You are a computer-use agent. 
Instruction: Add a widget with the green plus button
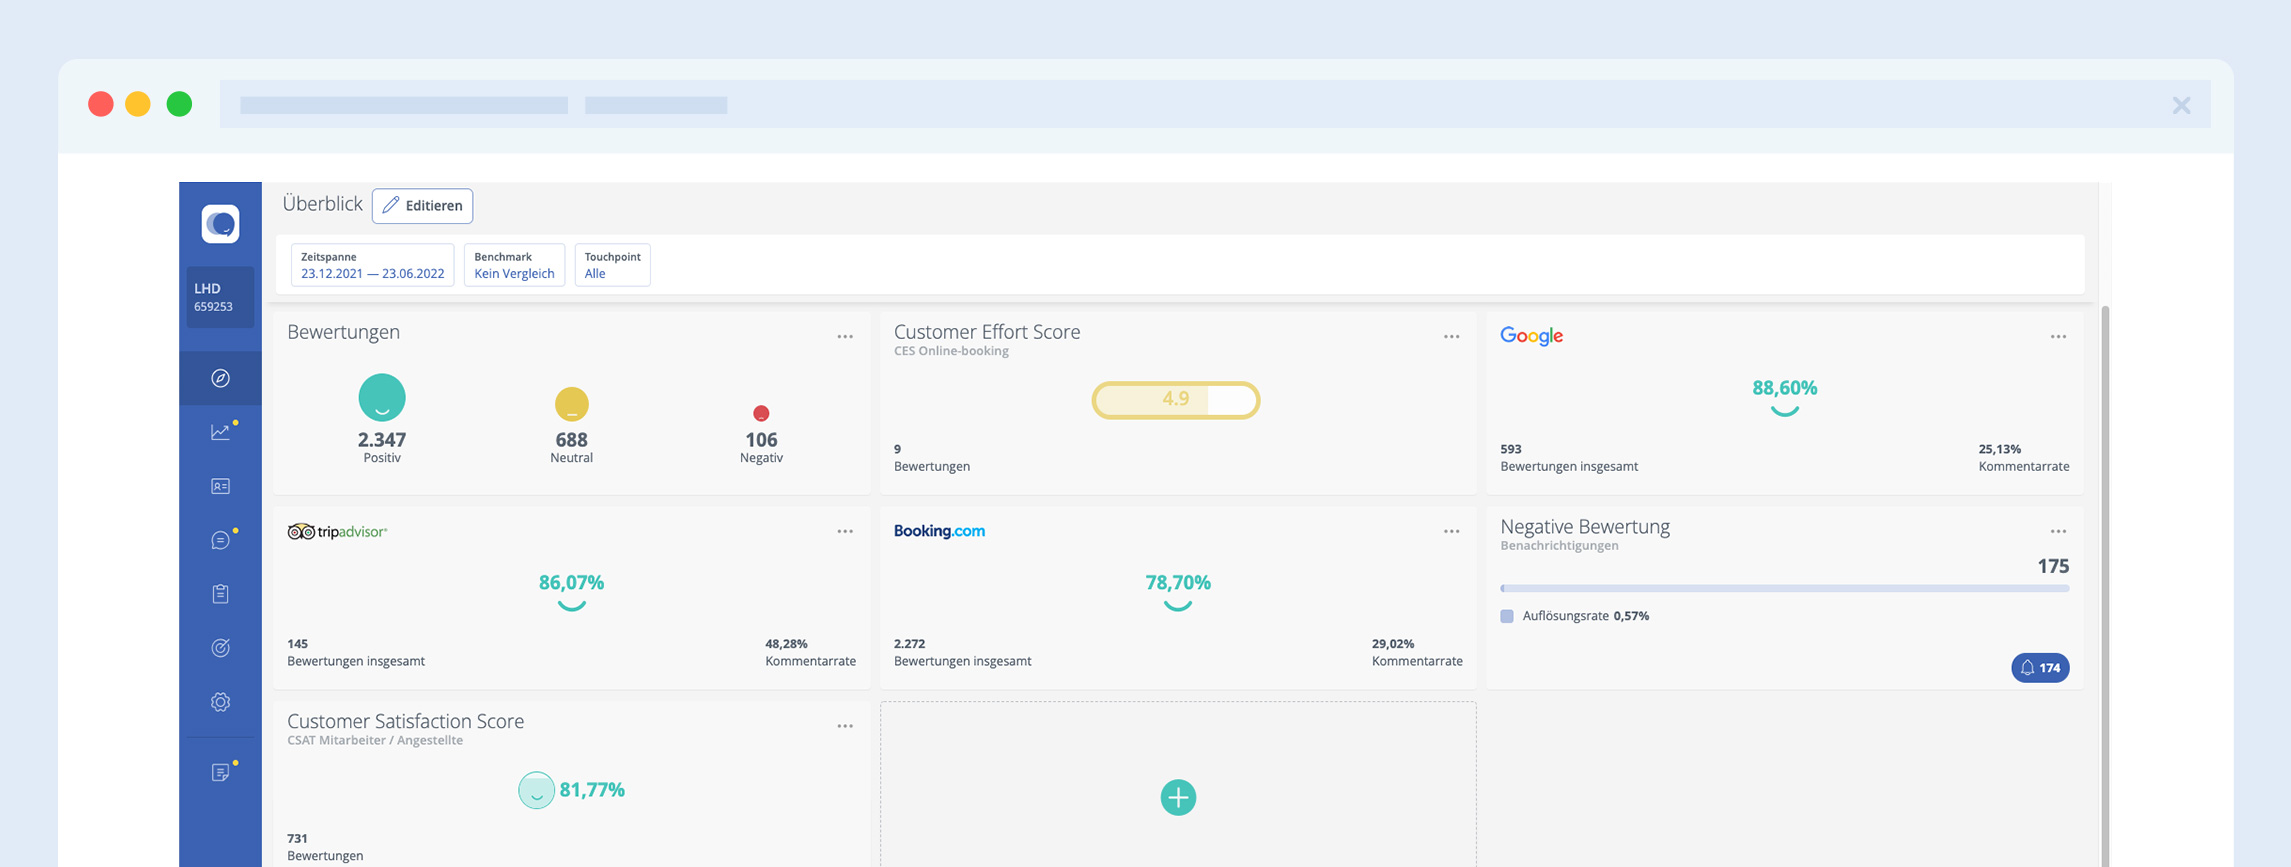coord(1178,797)
